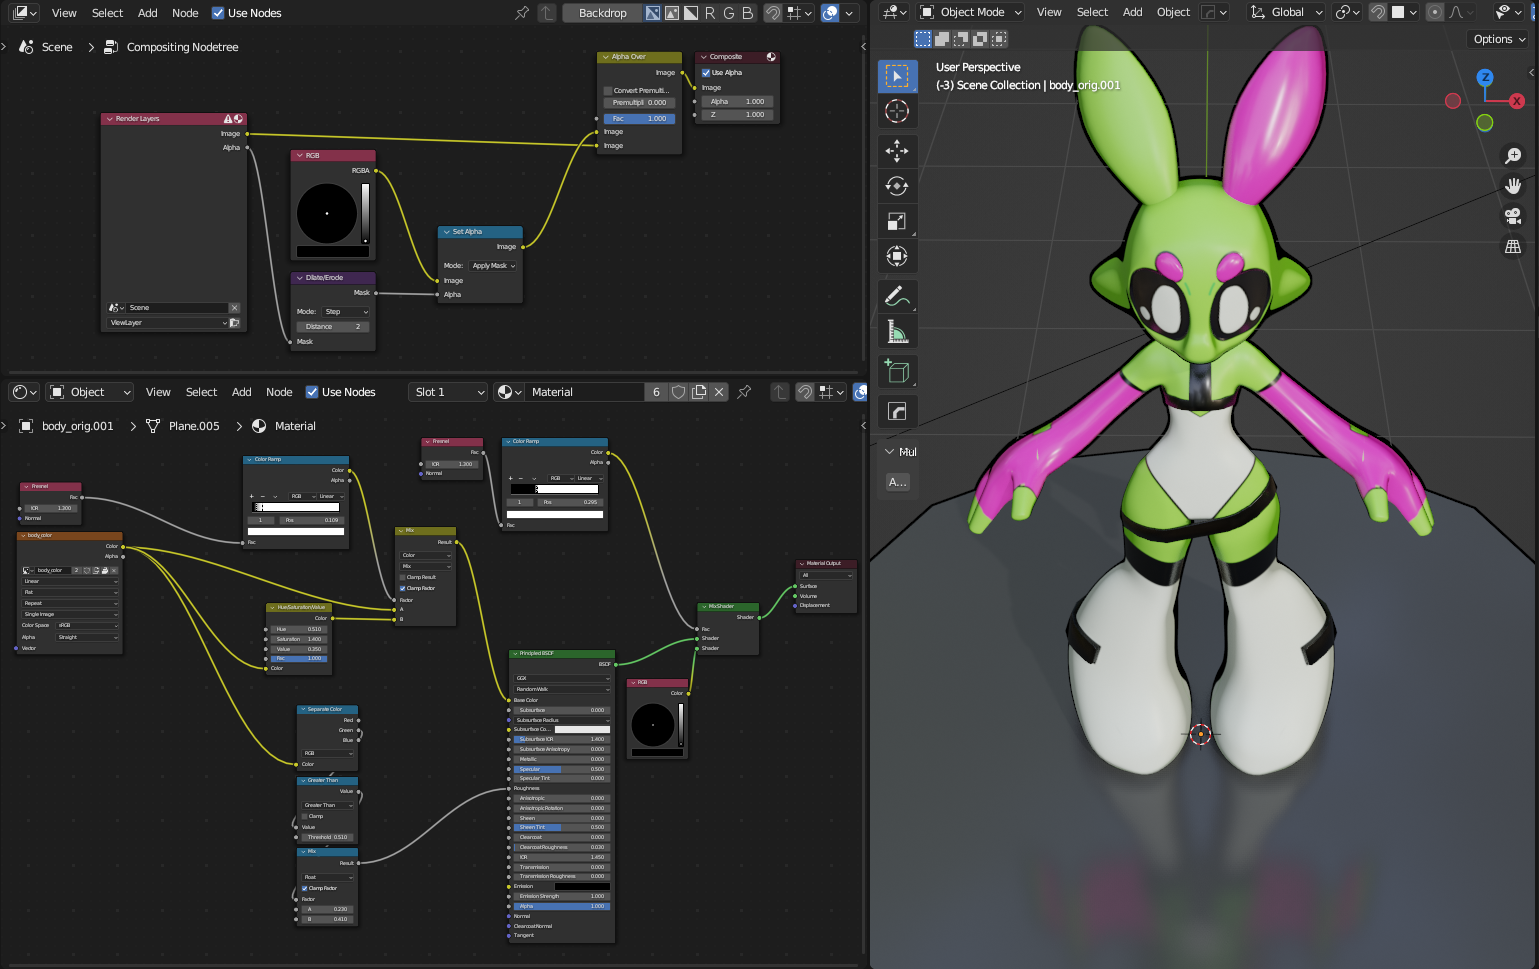Image resolution: width=1539 pixels, height=969 pixels.
Task: Toggle the Backdrop button in compositor
Action: coord(603,13)
